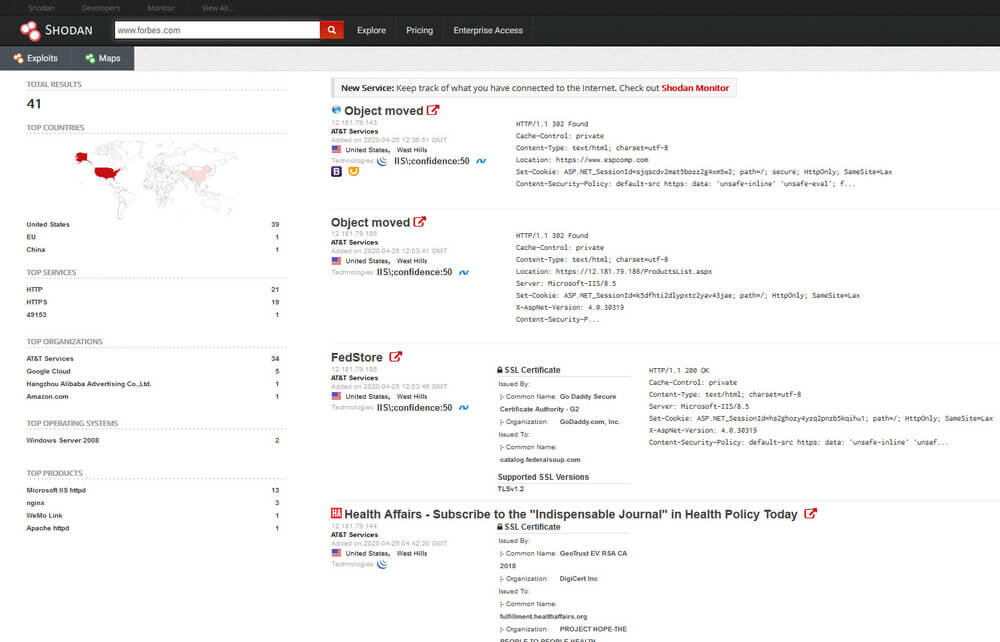Open the Explore menu item
This screenshot has height=642, width=1000.
[371, 30]
